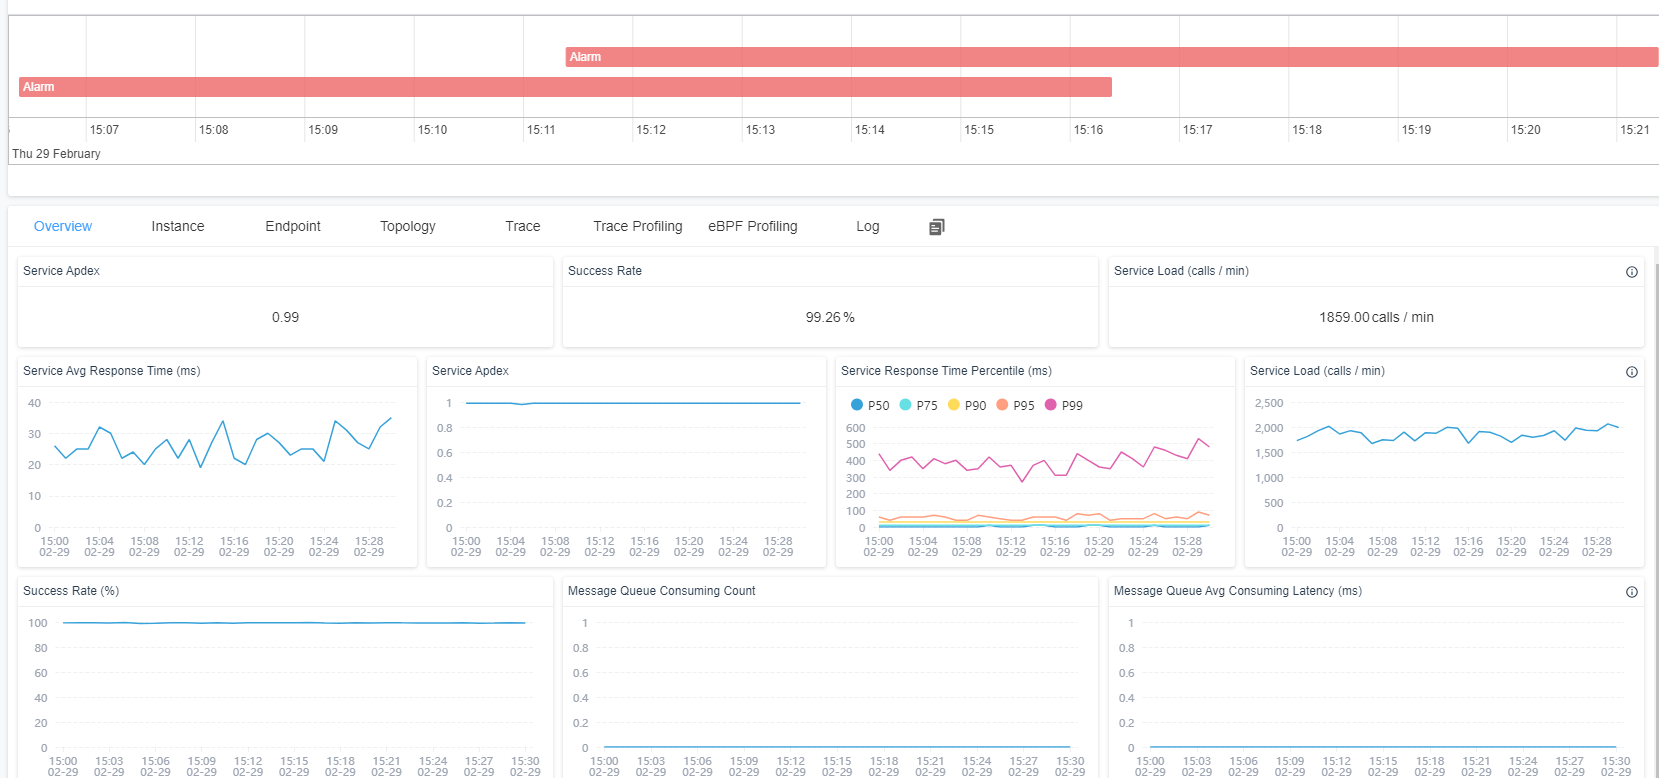
Task: Switch to the Topology tab
Action: click(x=408, y=226)
